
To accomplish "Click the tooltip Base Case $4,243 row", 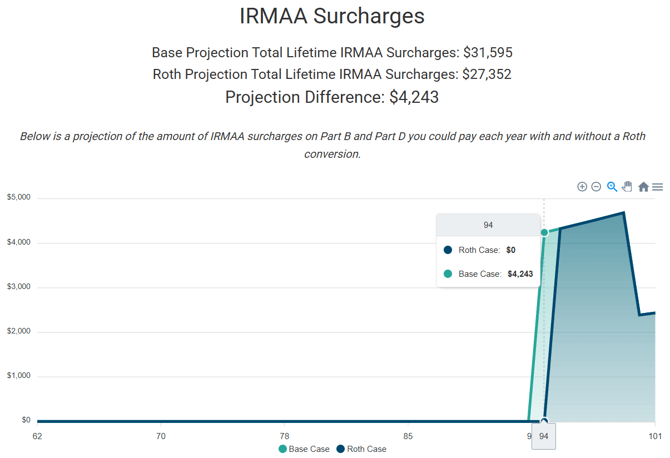I will tap(489, 273).
